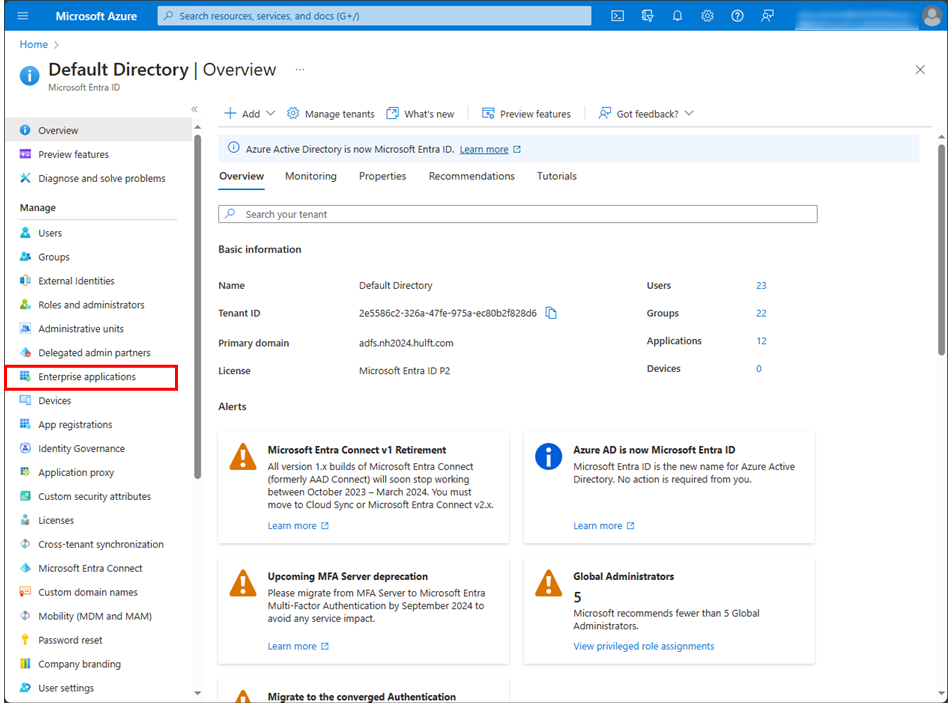Click the global search resources box
This screenshot has width=952, height=703.
click(374, 16)
